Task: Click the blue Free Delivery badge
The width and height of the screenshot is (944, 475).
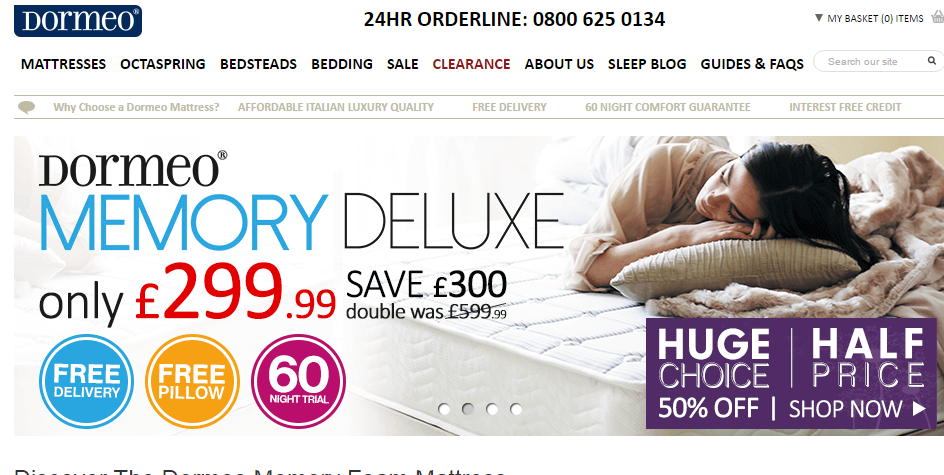Action: (86, 381)
